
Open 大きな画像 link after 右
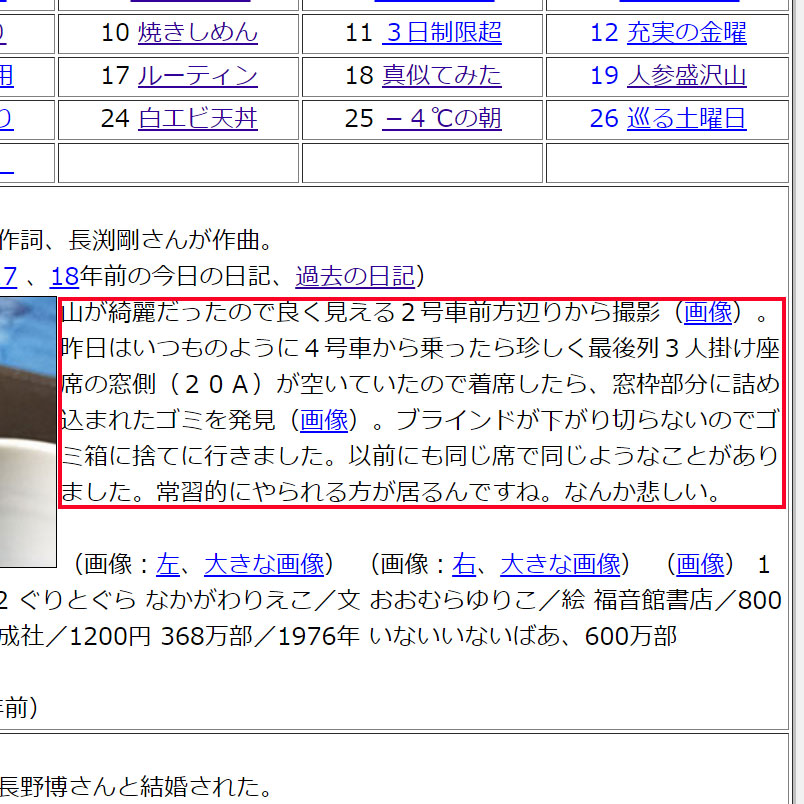(560, 565)
